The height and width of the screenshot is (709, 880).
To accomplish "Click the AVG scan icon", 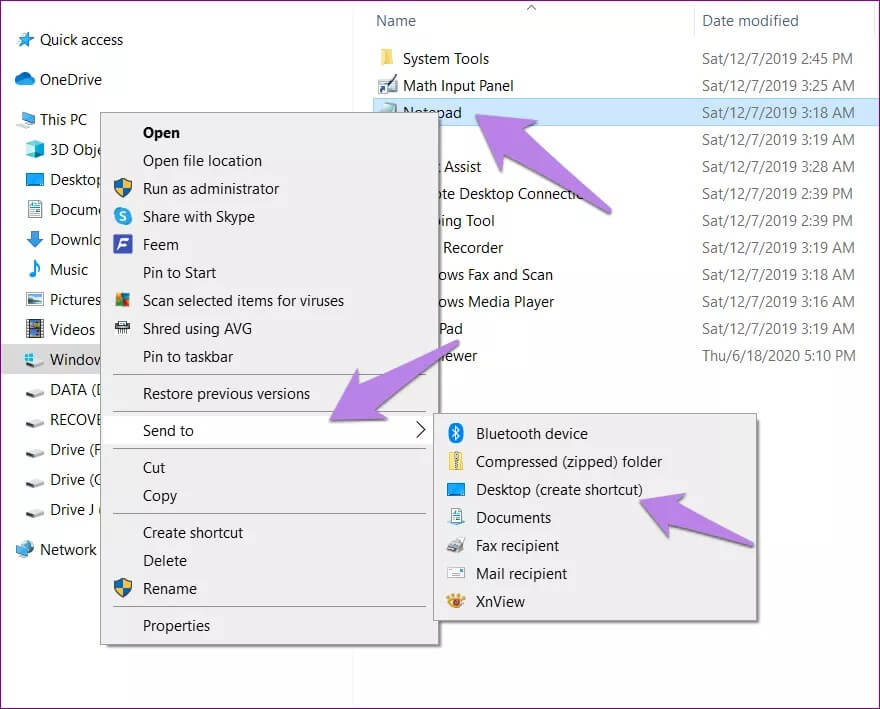I will tap(123, 300).
